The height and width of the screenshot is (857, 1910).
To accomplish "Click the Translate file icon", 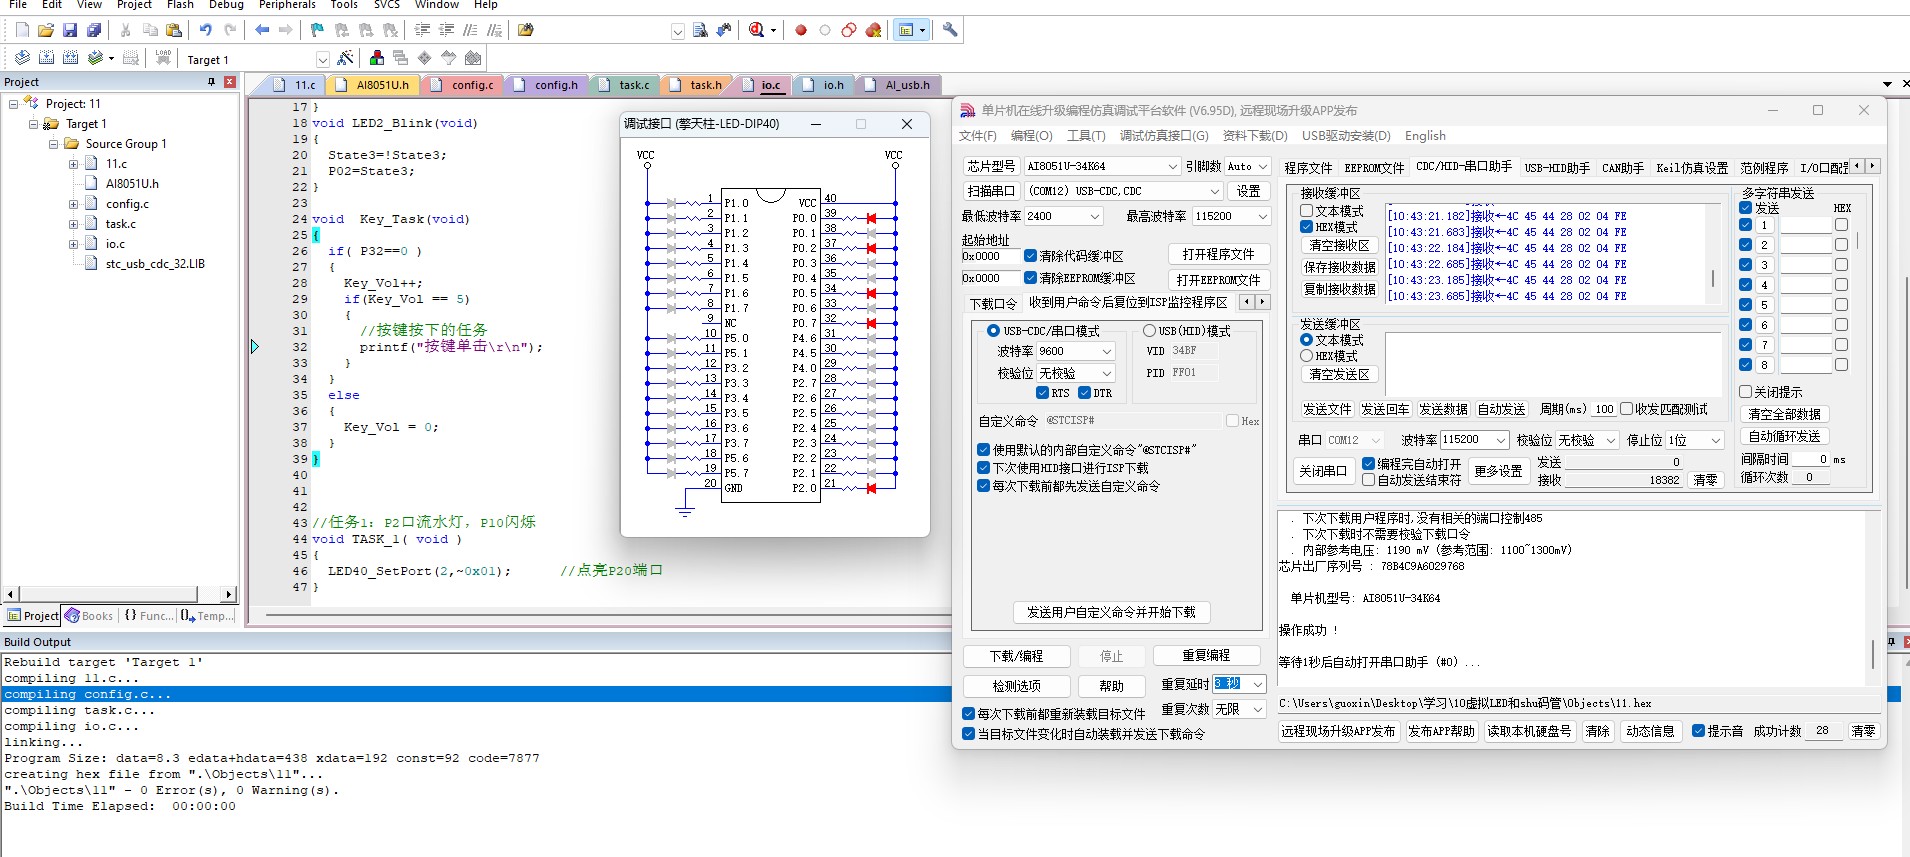I will click(22, 58).
